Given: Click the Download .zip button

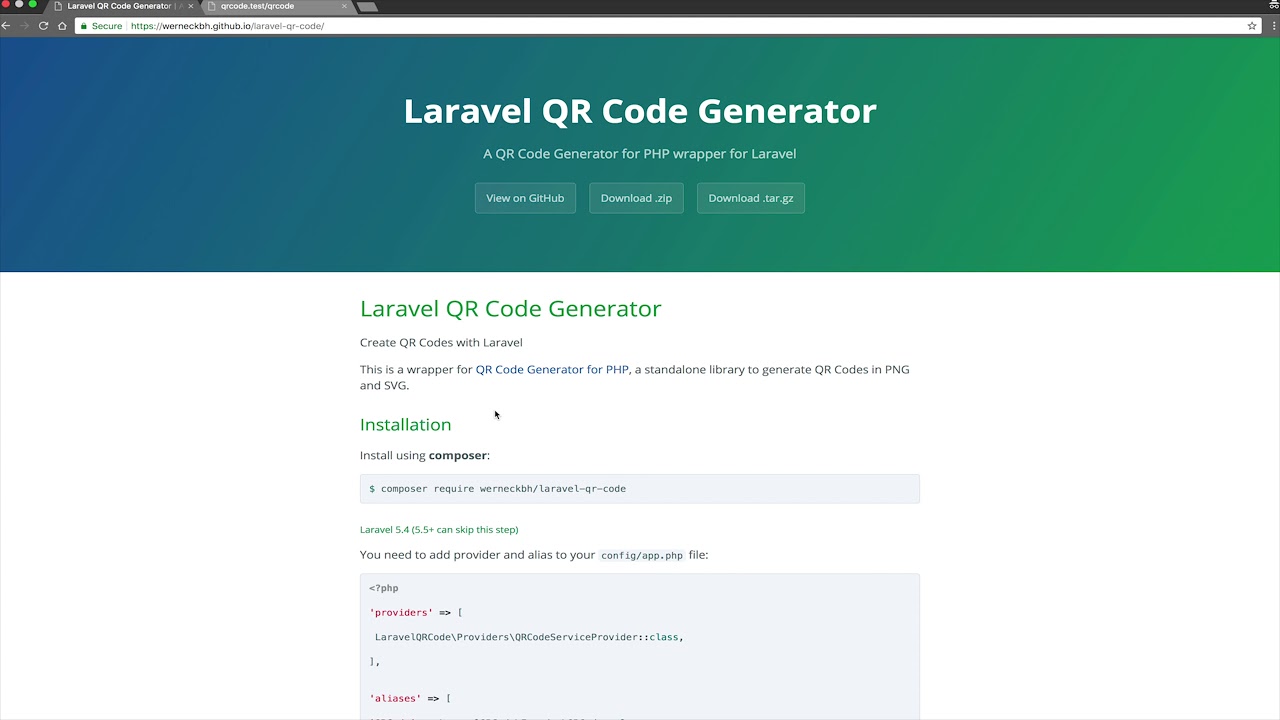Looking at the screenshot, I should click(636, 198).
